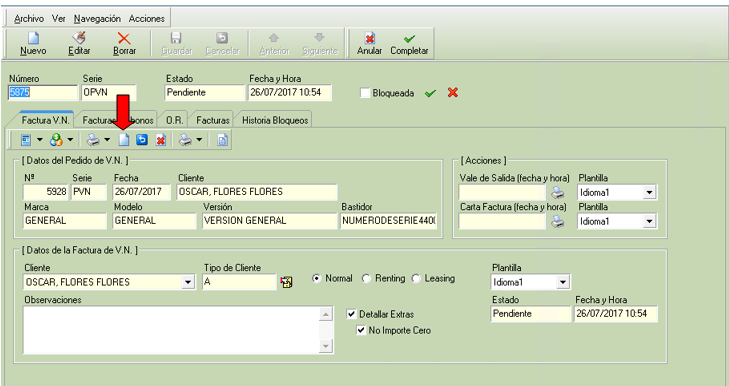This screenshot has height=386, width=729.
Task: Select the Leasing radio button
Action: point(416,279)
